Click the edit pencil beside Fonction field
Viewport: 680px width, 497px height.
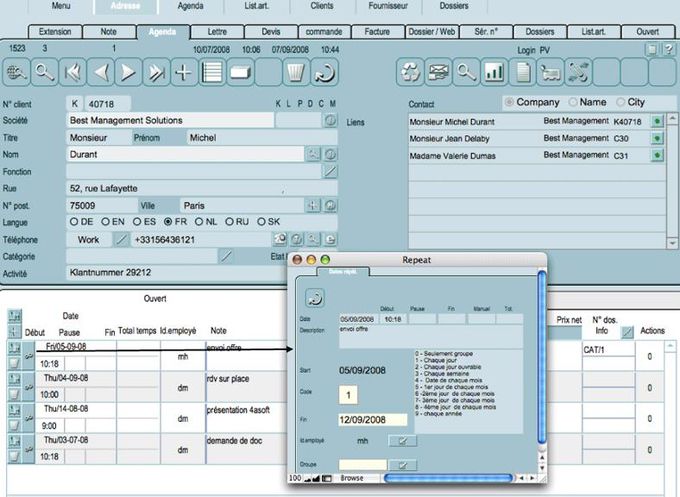(330, 171)
